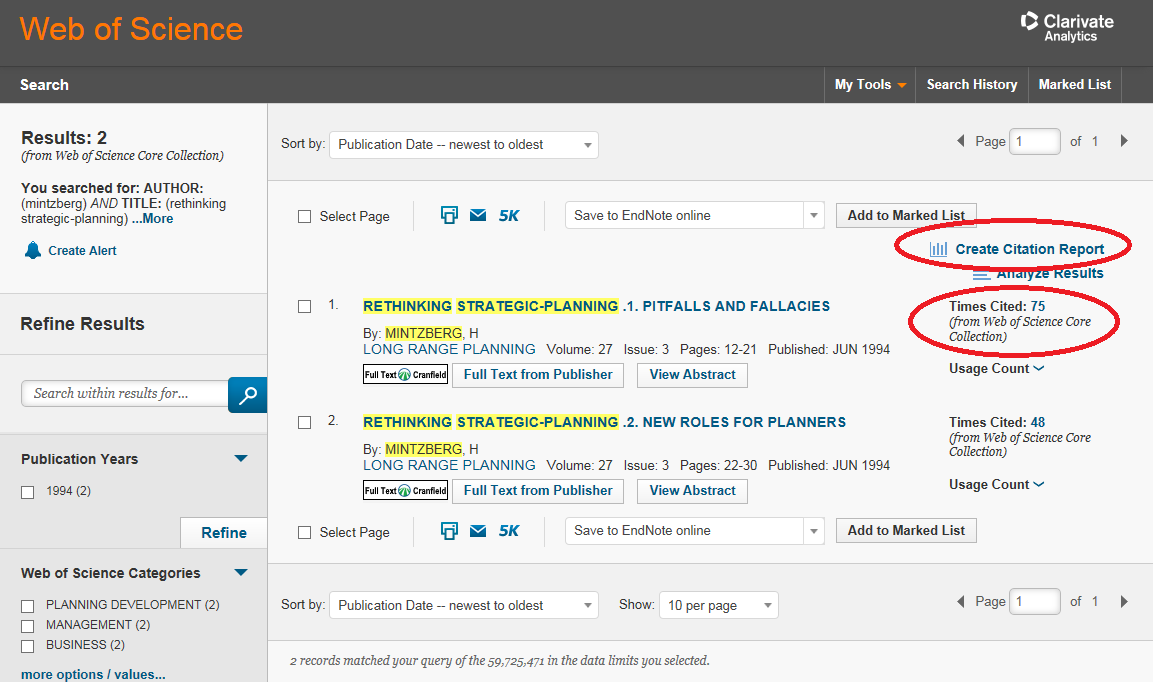Viewport: 1153px width, 682px height.
Task: Open the Save to EndNote online dropdown
Action: click(x=694, y=215)
